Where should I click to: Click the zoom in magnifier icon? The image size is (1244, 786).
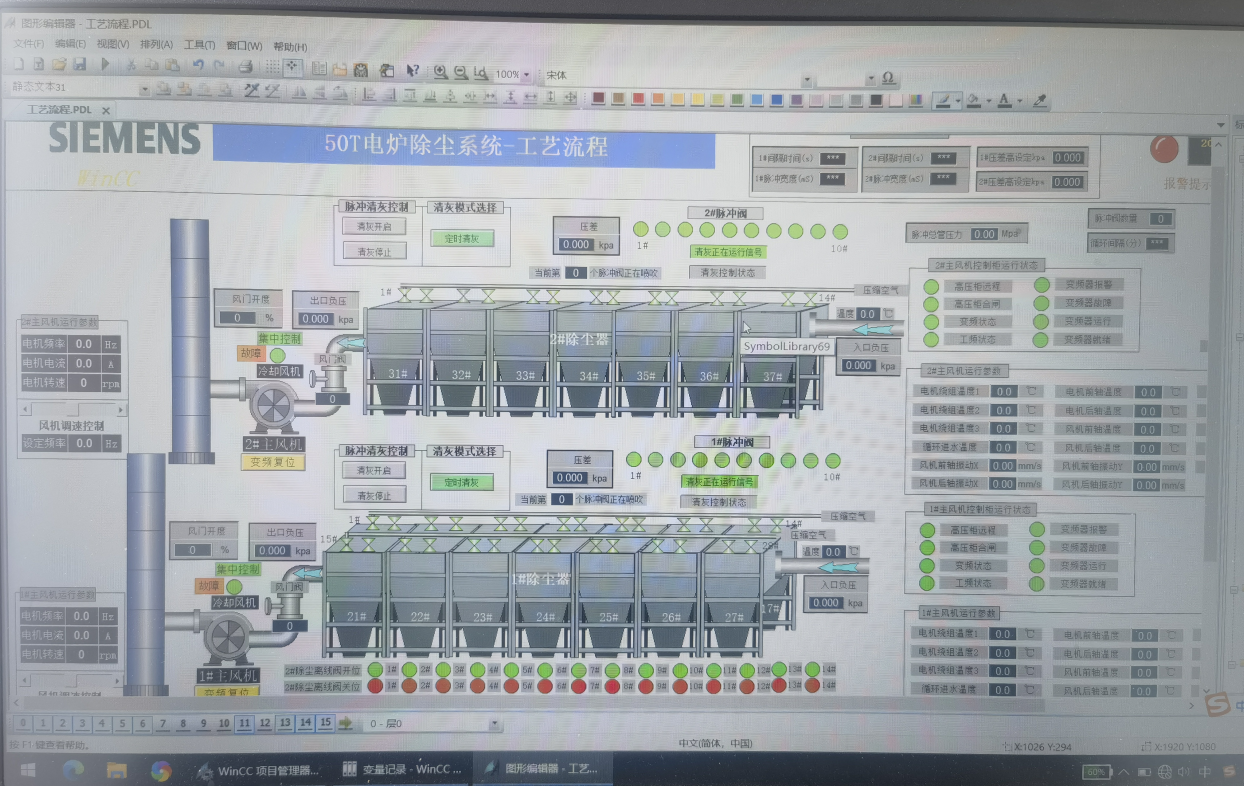pos(440,72)
